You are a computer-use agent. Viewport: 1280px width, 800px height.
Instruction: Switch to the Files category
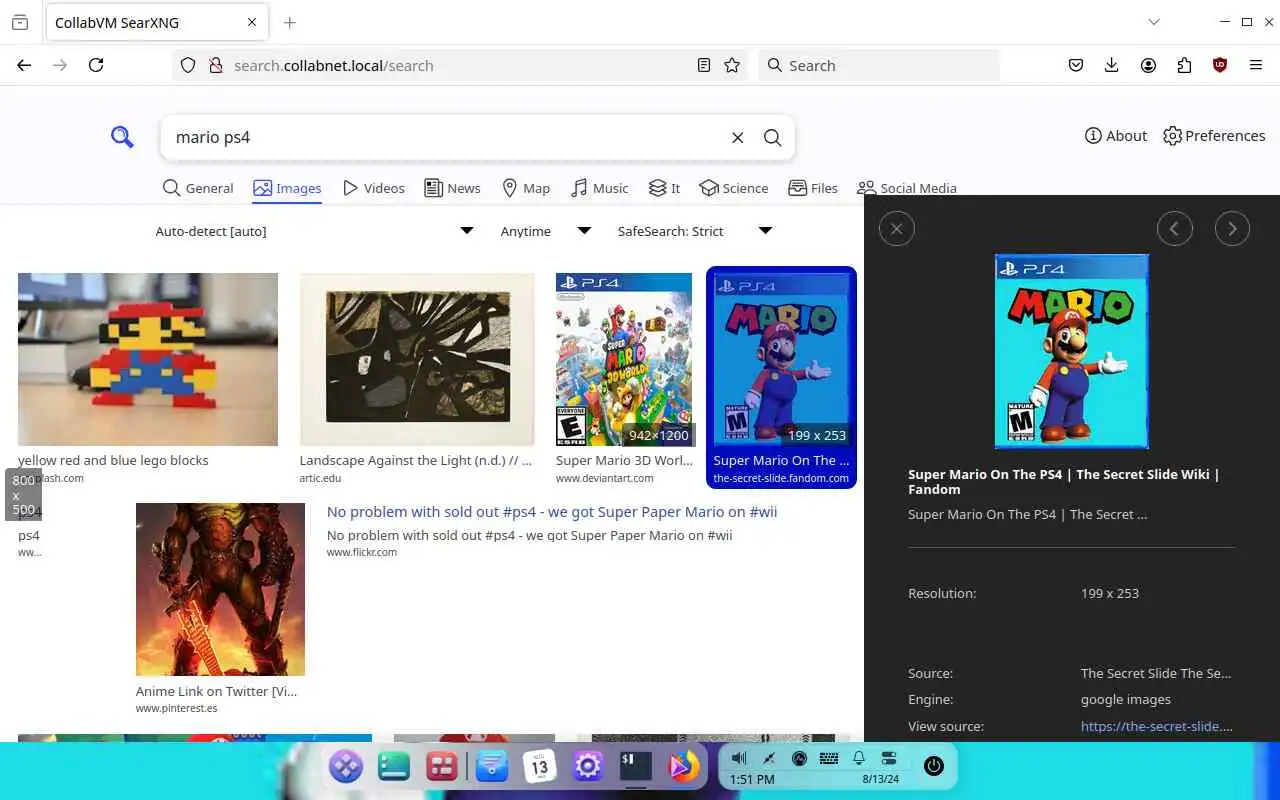(813, 188)
